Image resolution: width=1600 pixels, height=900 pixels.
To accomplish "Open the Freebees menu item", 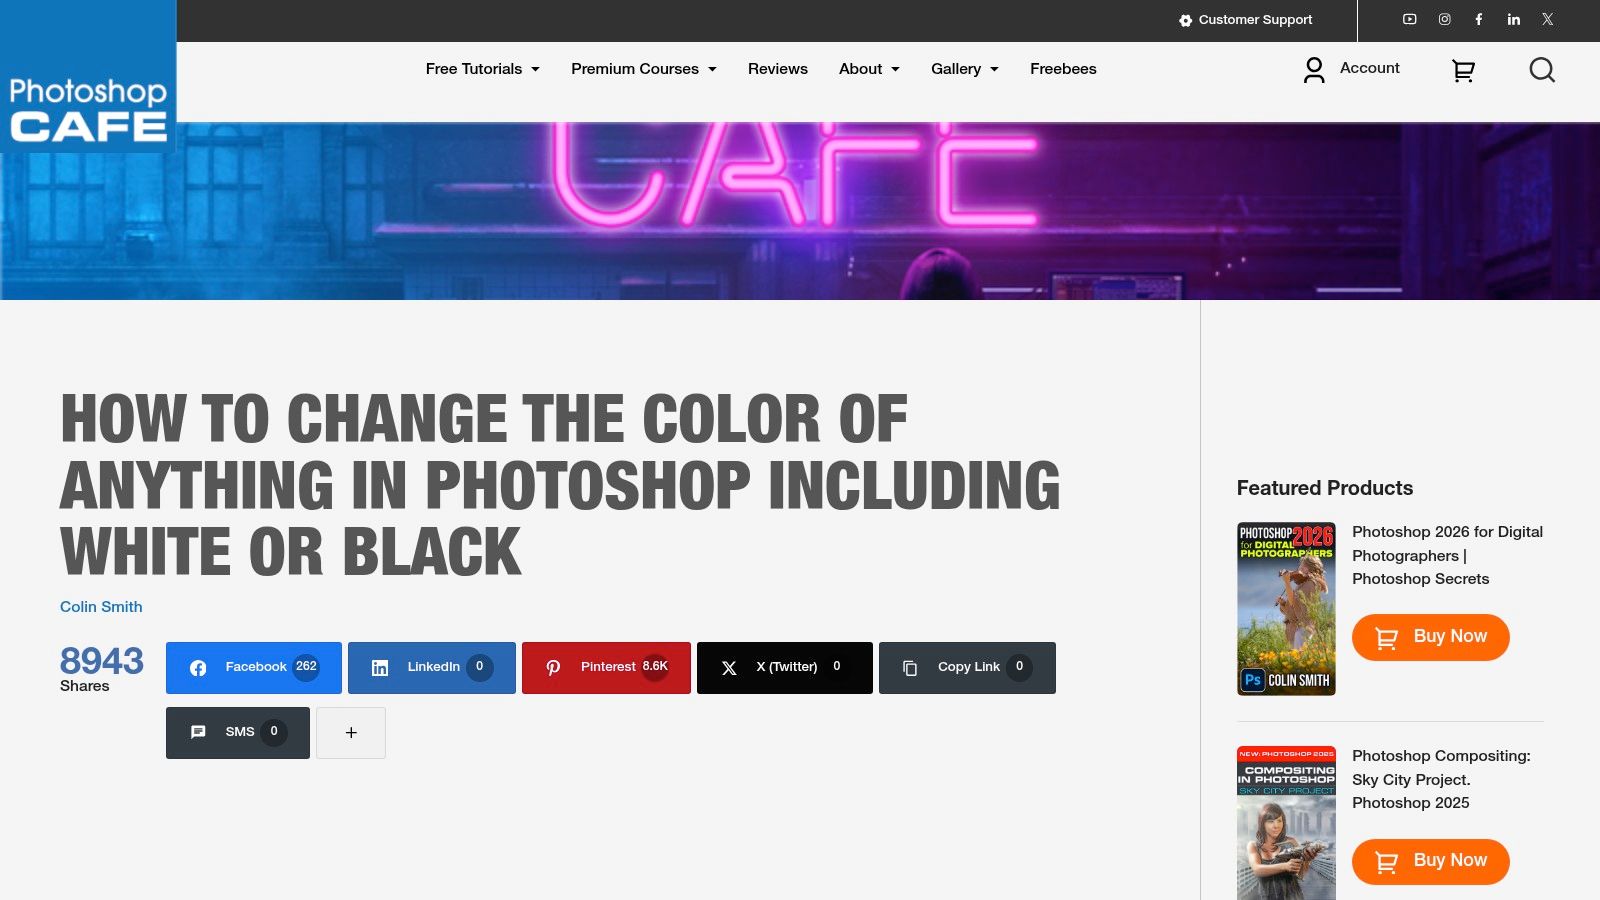I will (1063, 69).
